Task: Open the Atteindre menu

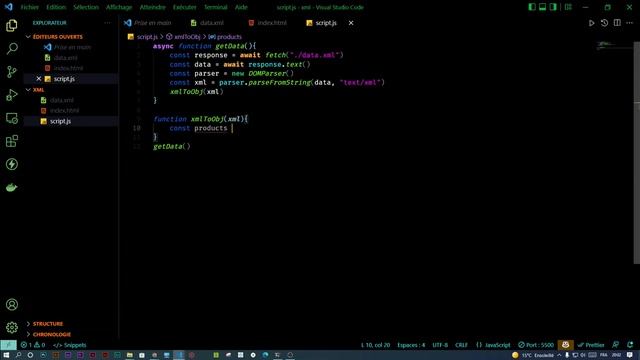Action: tap(152, 7)
